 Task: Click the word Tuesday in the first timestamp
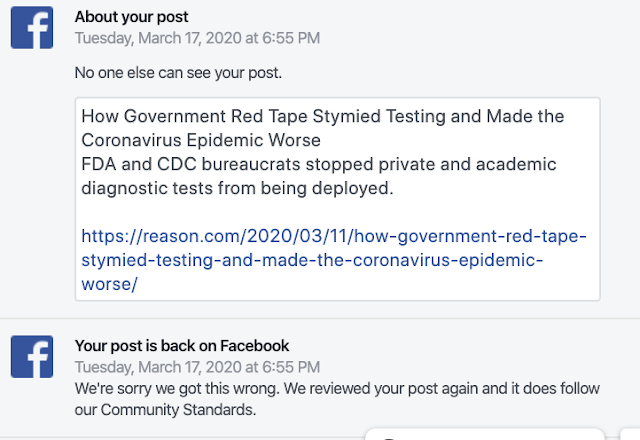pyautogui.click(x=103, y=37)
